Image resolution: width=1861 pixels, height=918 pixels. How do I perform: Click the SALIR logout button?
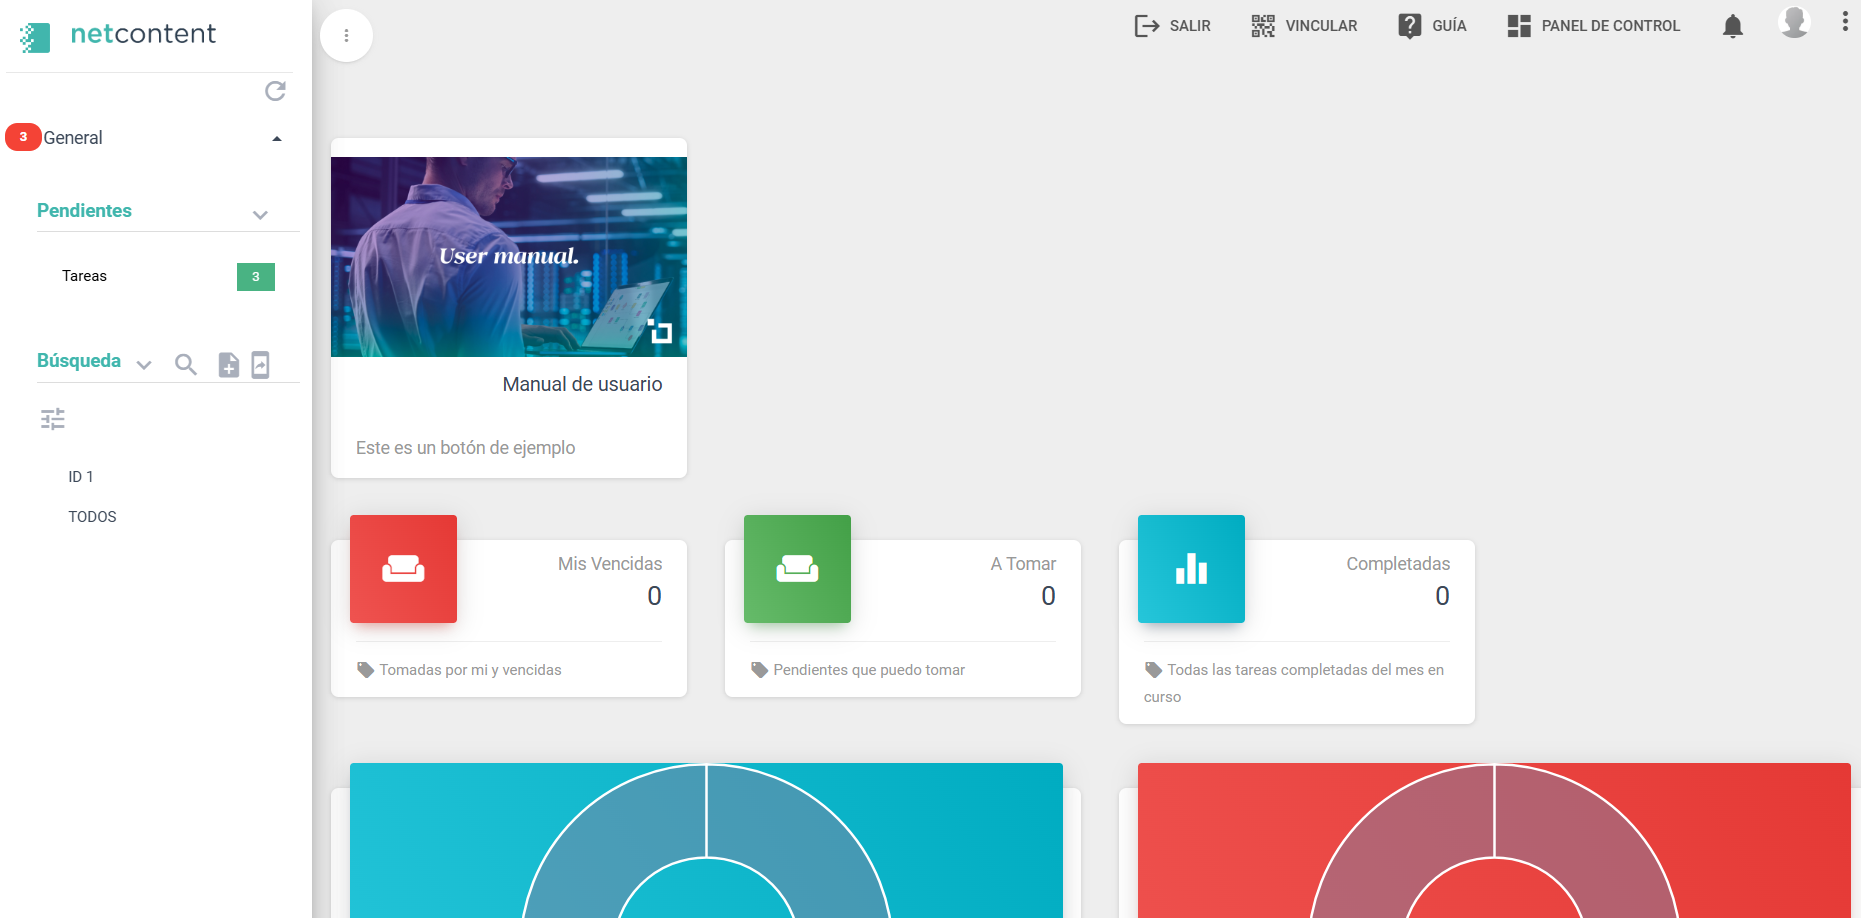tap(1173, 26)
